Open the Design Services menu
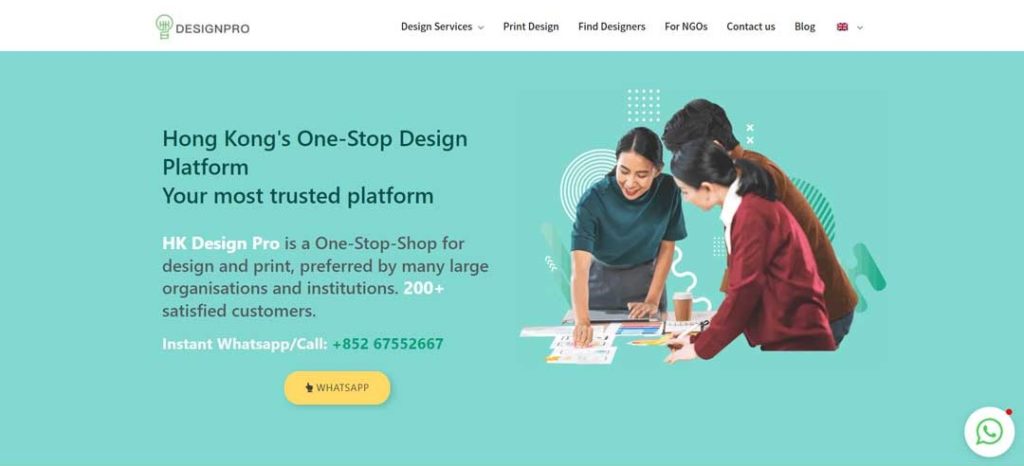Image resolution: width=1024 pixels, height=466 pixels. pos(436,27)
